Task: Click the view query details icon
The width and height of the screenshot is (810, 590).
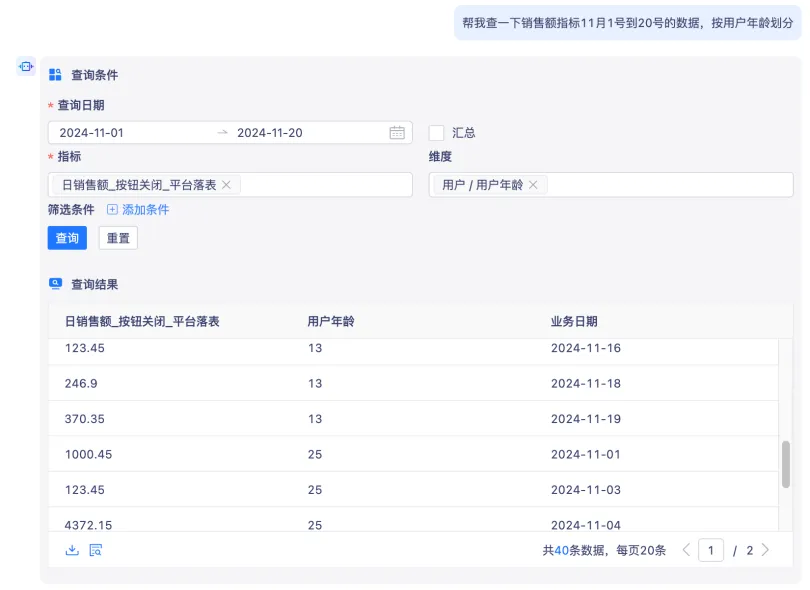Action: pos(96,550)
